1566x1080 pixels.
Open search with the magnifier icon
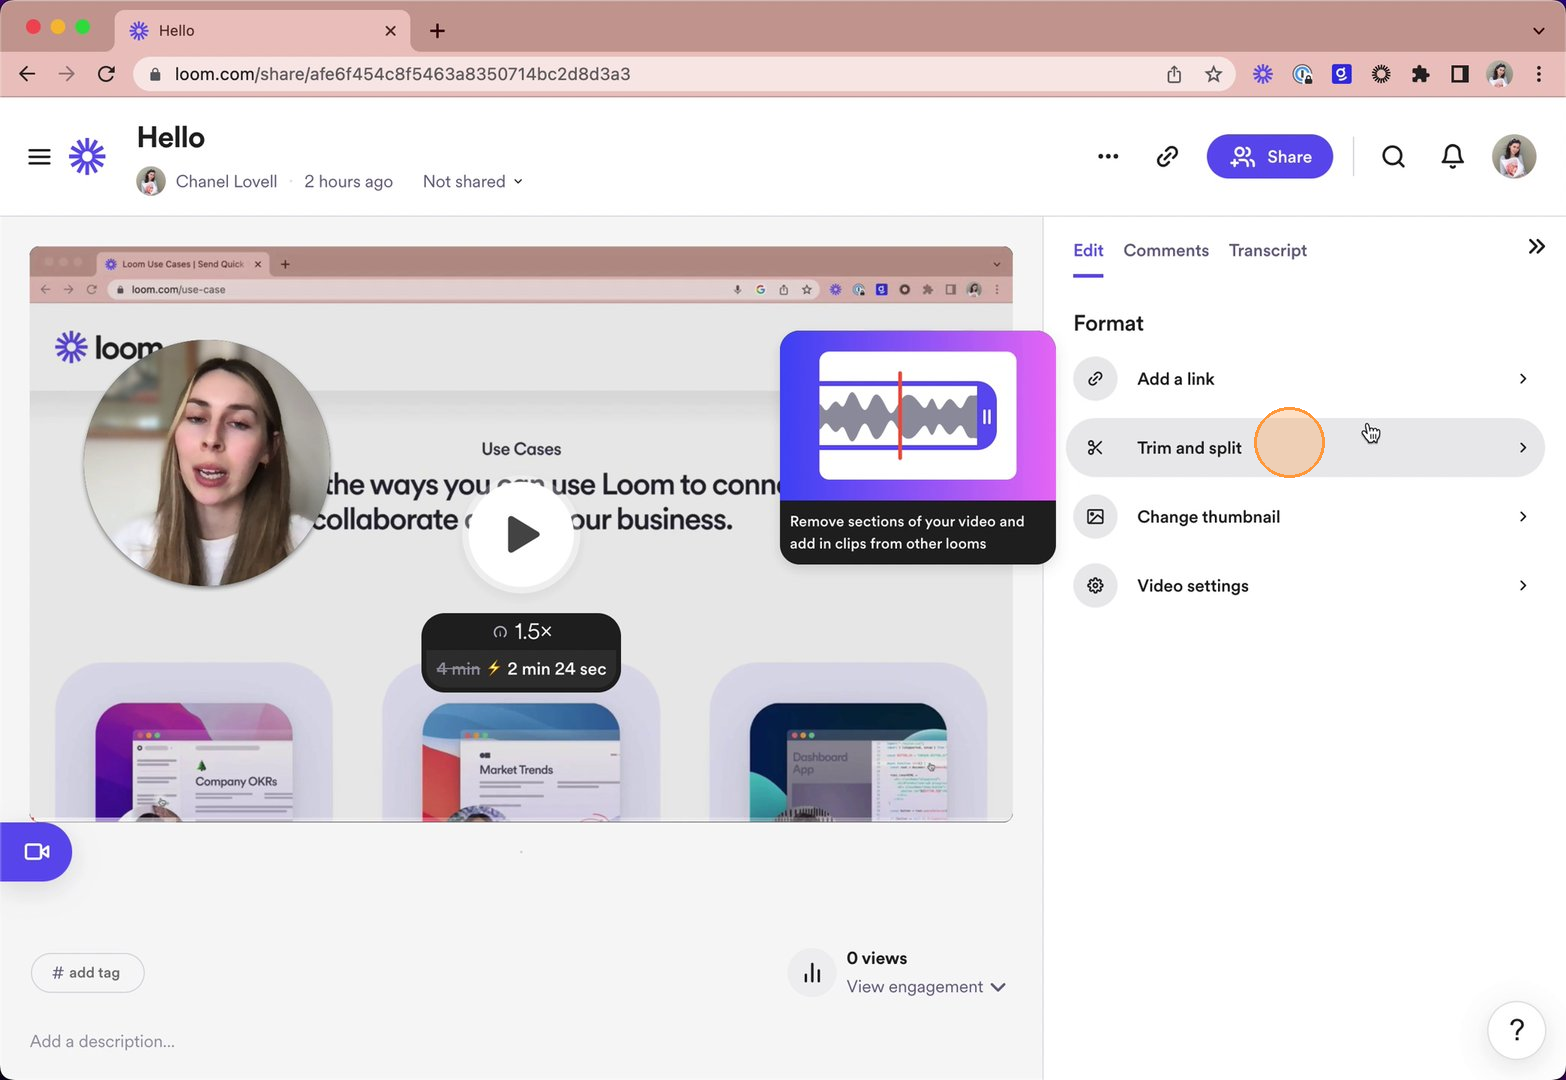(1393, 156)
